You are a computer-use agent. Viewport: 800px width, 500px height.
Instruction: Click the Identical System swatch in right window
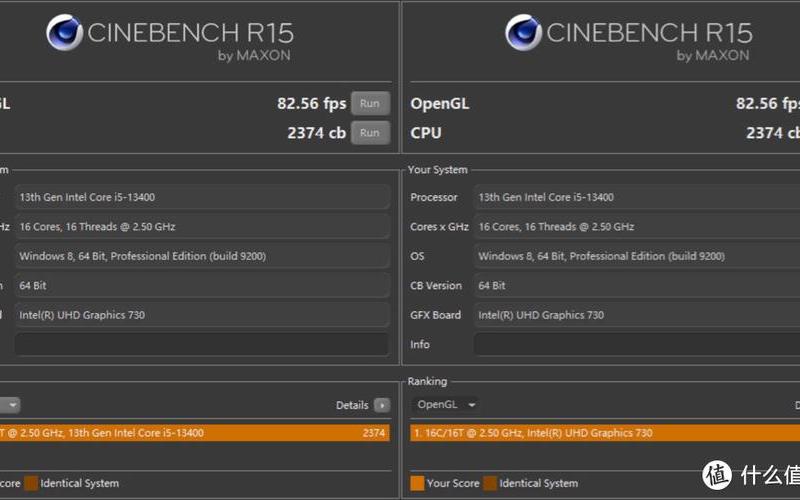click(x=490, y=483)
